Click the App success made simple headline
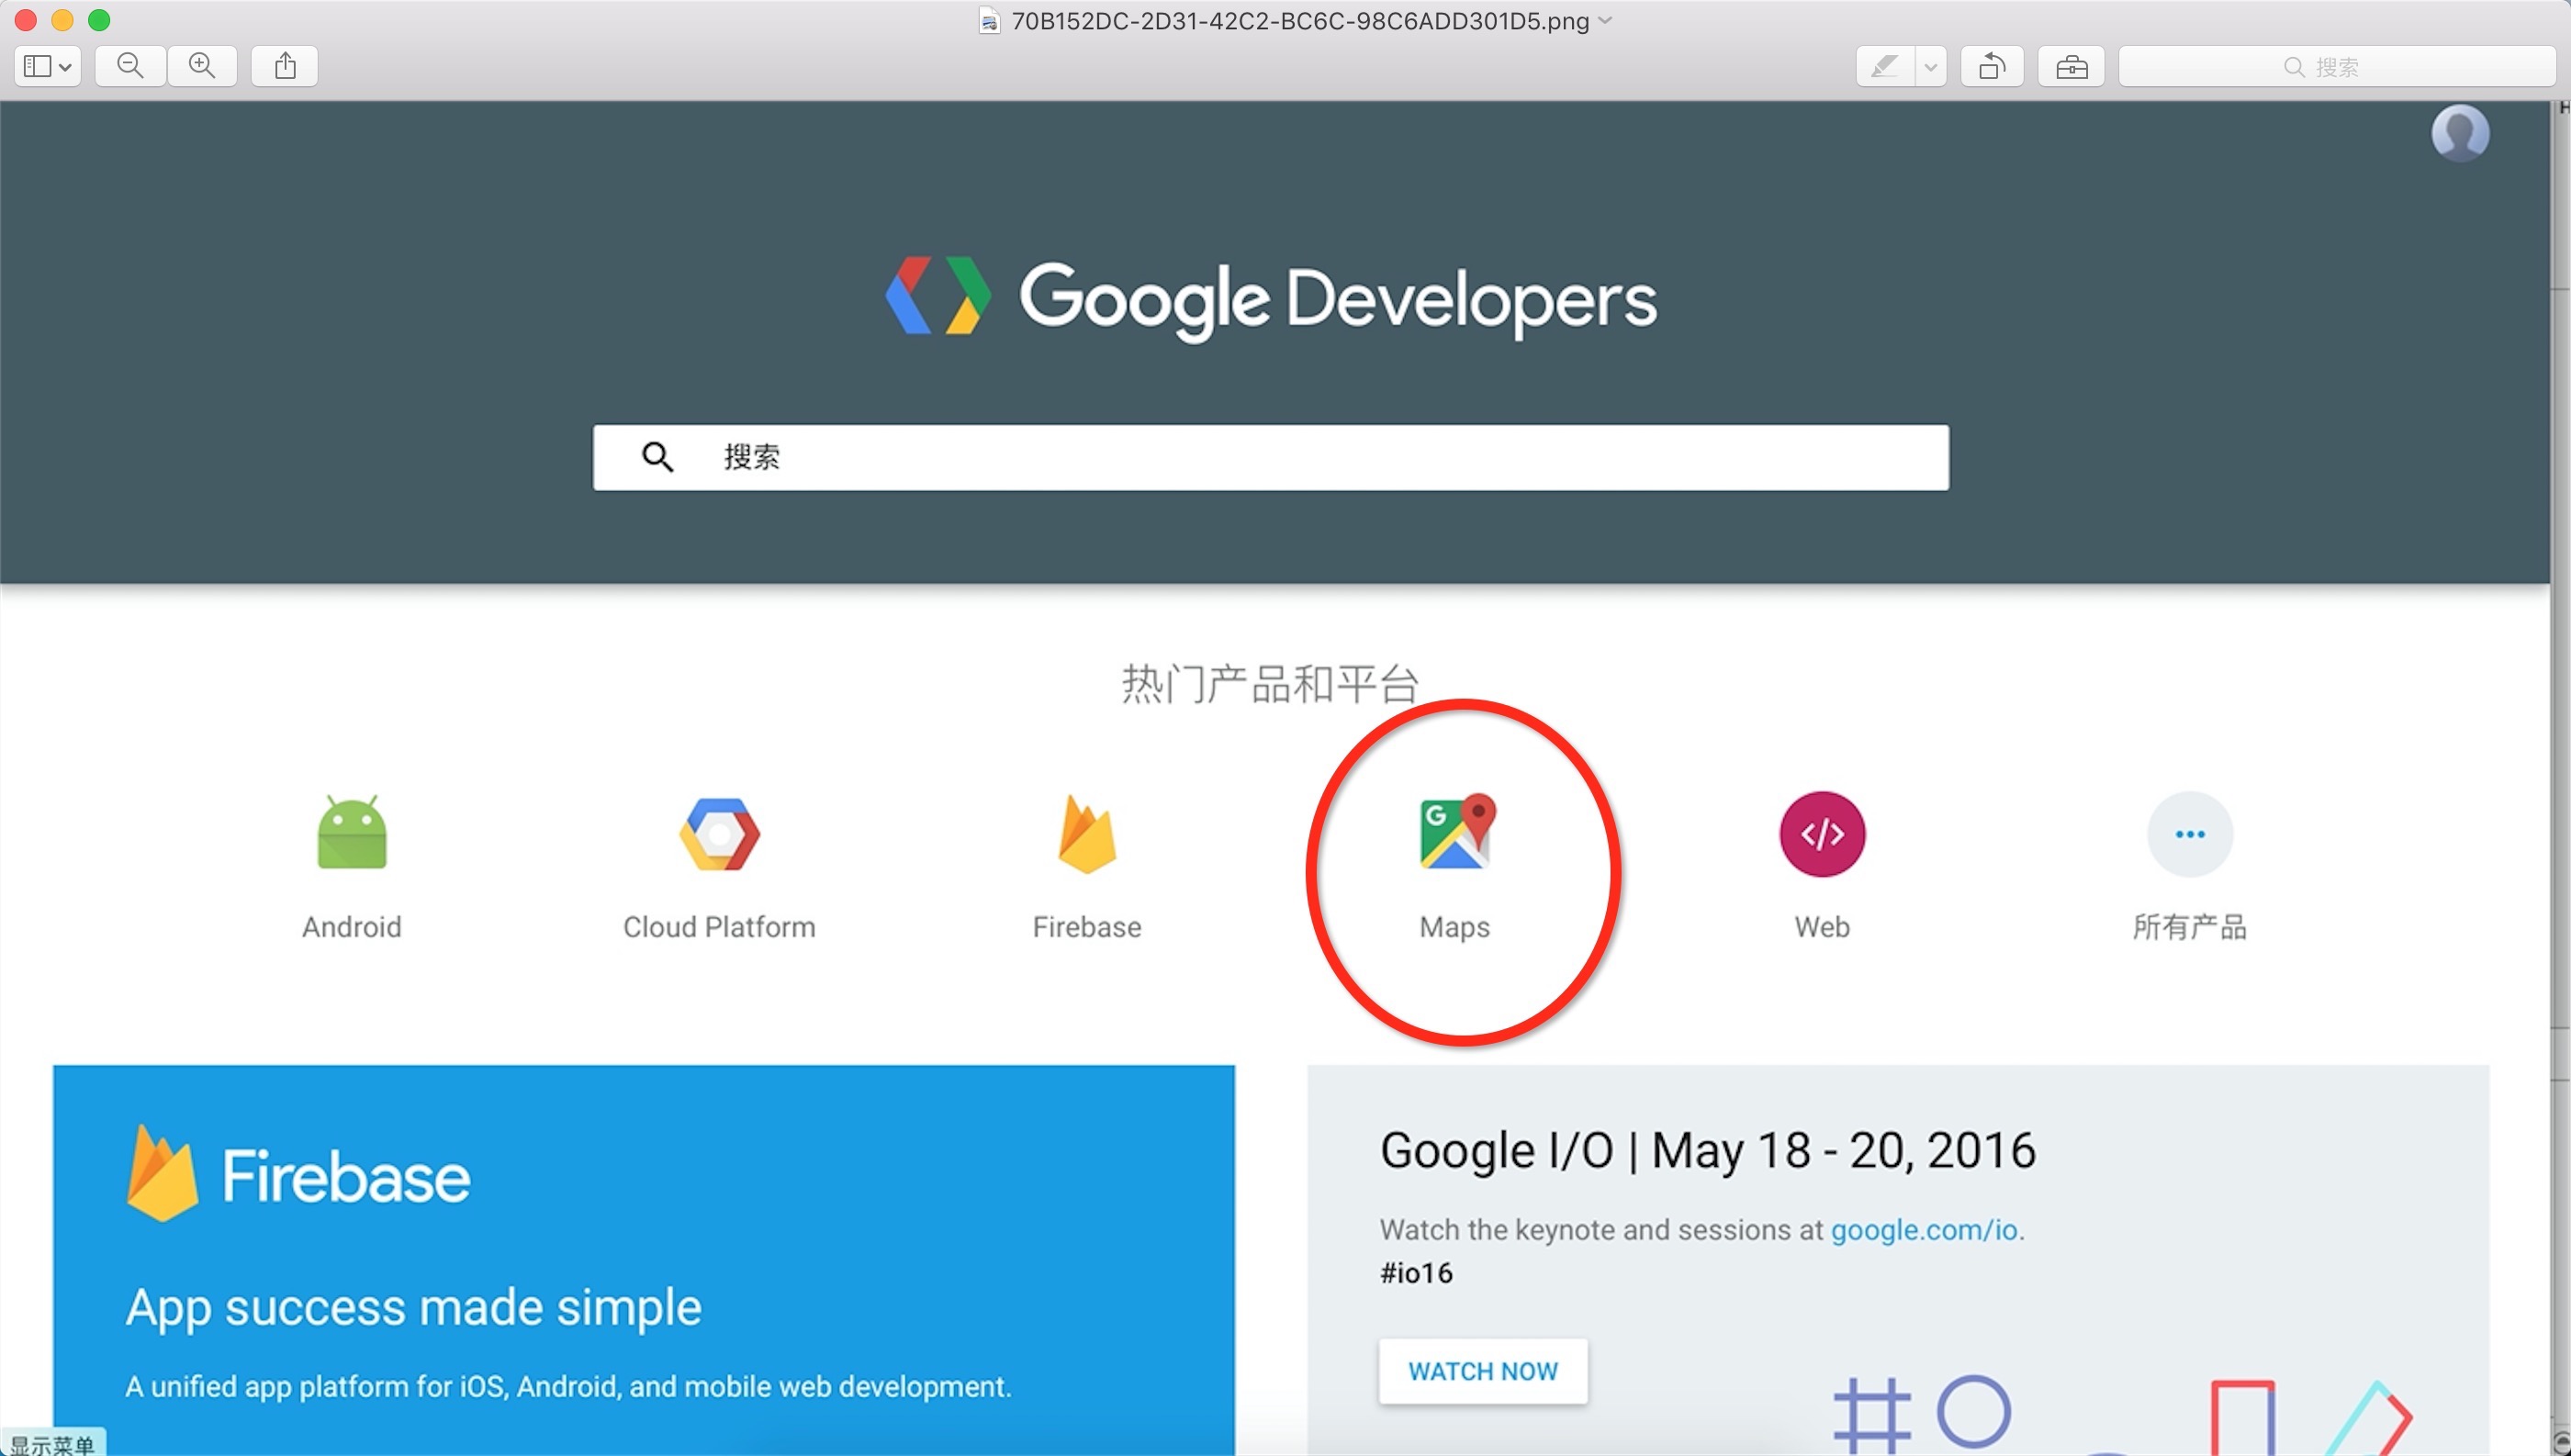 coord(414,1307)
